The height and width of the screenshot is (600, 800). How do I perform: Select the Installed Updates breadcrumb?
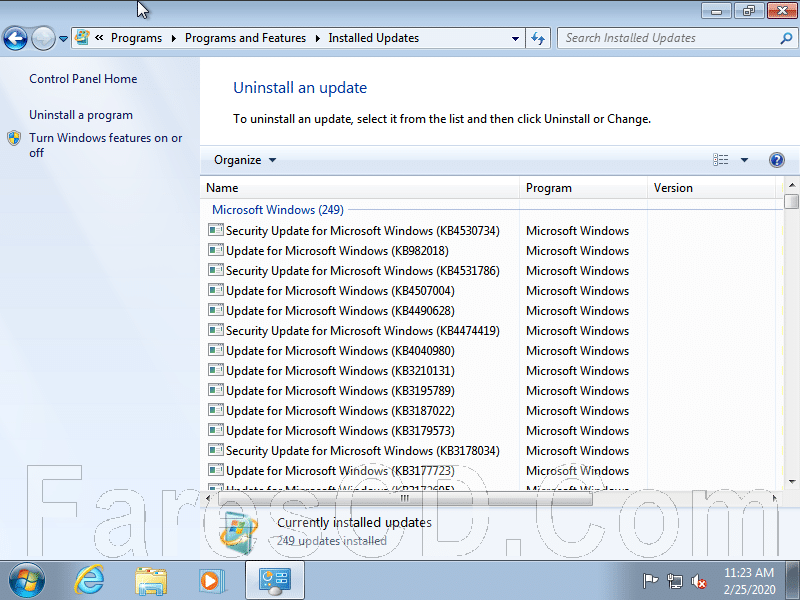tap(373, 38)
